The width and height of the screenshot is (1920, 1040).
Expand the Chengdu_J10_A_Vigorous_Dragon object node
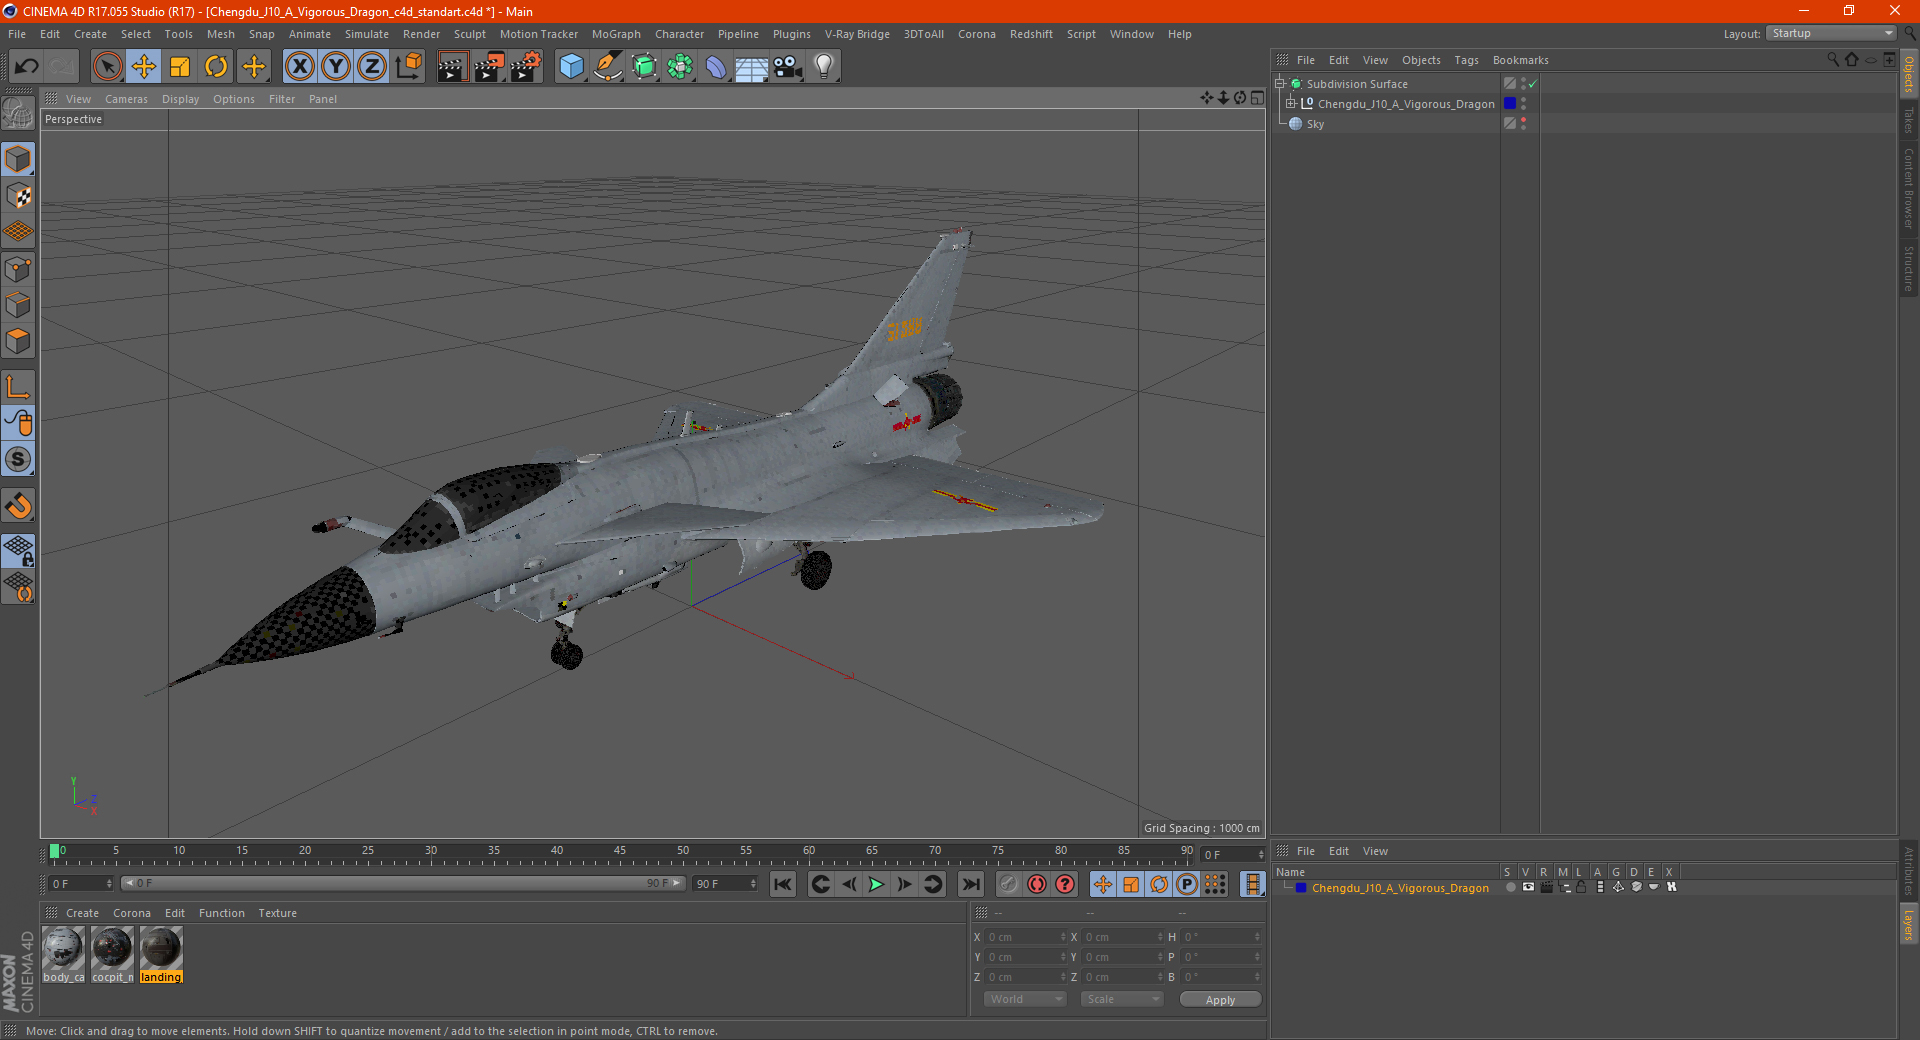1290,103
